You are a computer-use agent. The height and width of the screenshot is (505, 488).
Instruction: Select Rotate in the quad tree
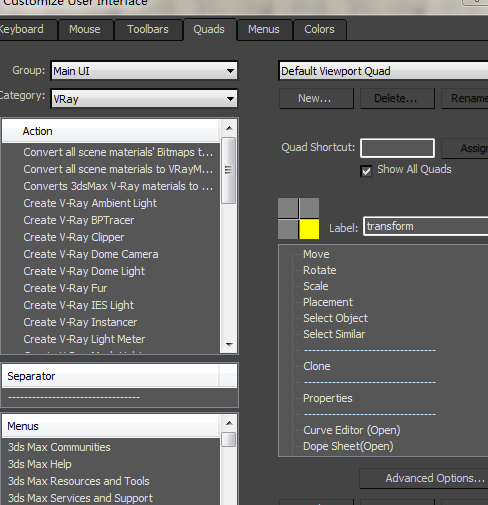320,270
